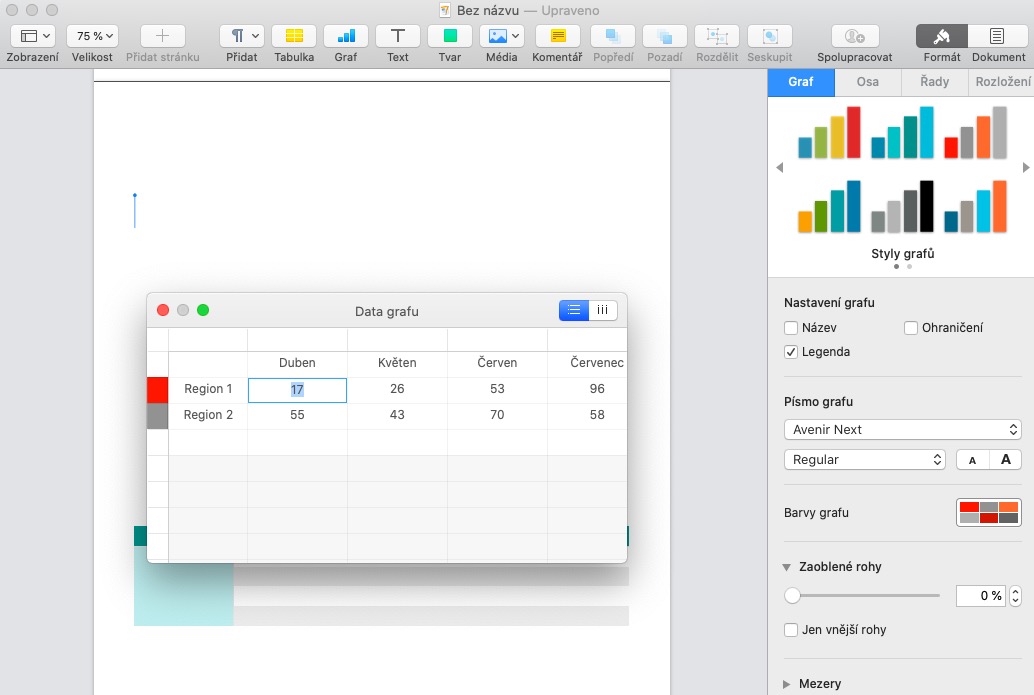This screenshot has height=695, width=1034.
Task: Expand the Mezery section
Action: 786,684
